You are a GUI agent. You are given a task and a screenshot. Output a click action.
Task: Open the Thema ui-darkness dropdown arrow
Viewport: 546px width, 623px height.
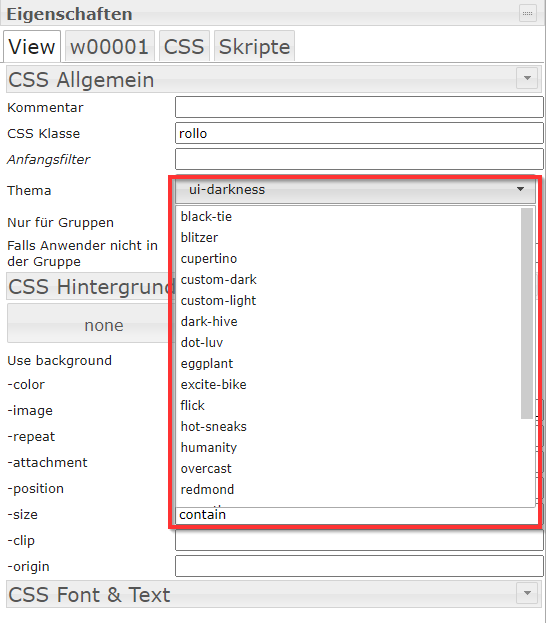(x=520, y=190)
